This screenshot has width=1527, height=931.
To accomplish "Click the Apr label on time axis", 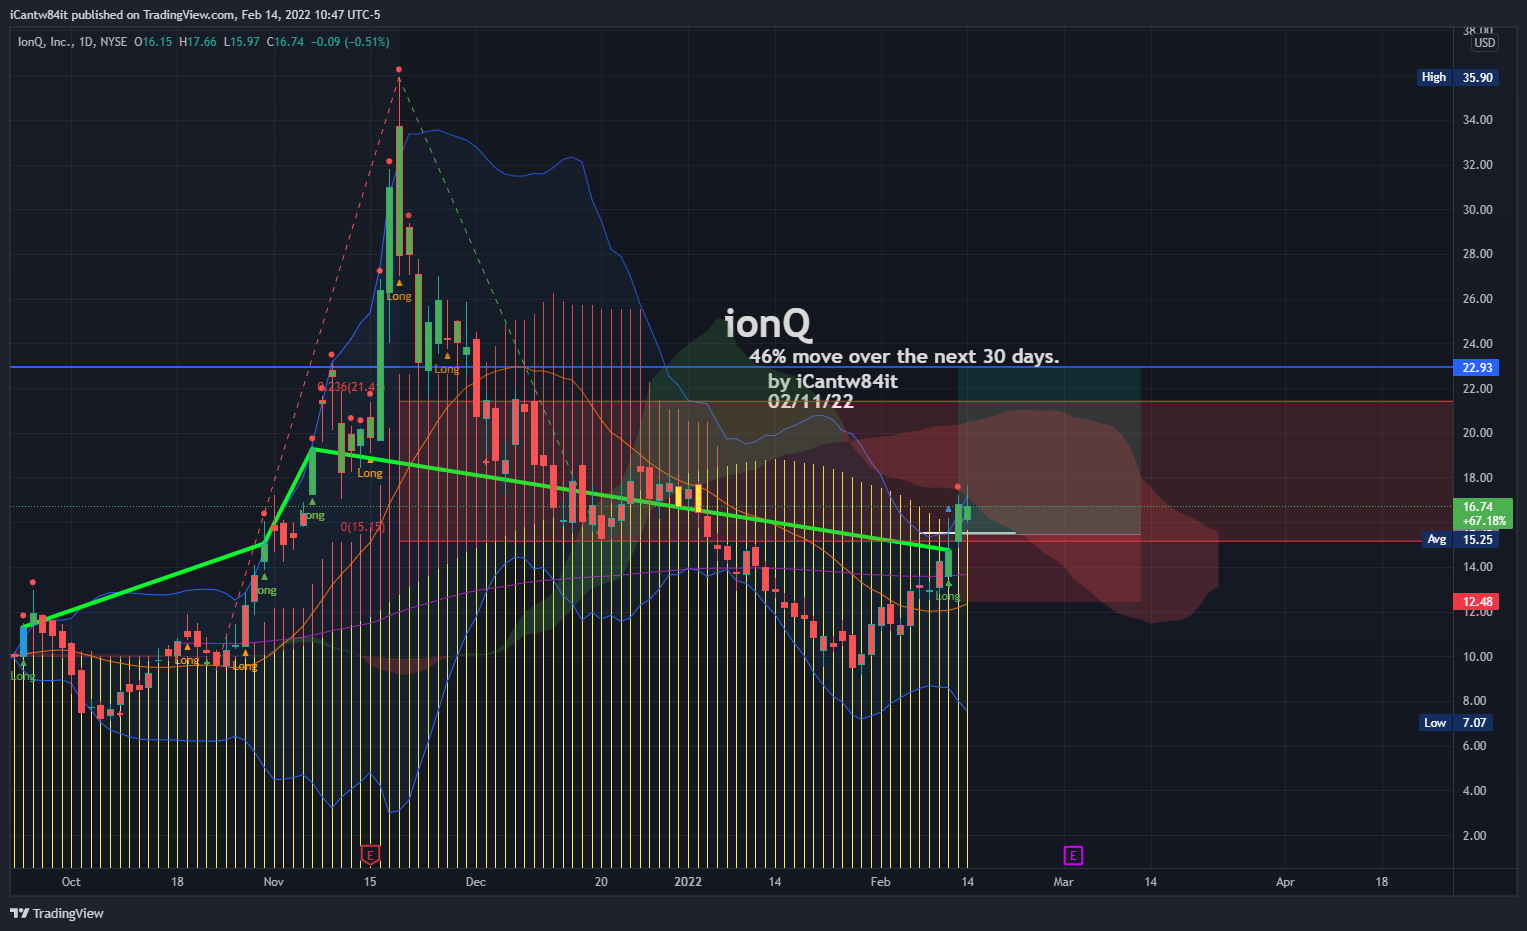I will click(1285, 882).
